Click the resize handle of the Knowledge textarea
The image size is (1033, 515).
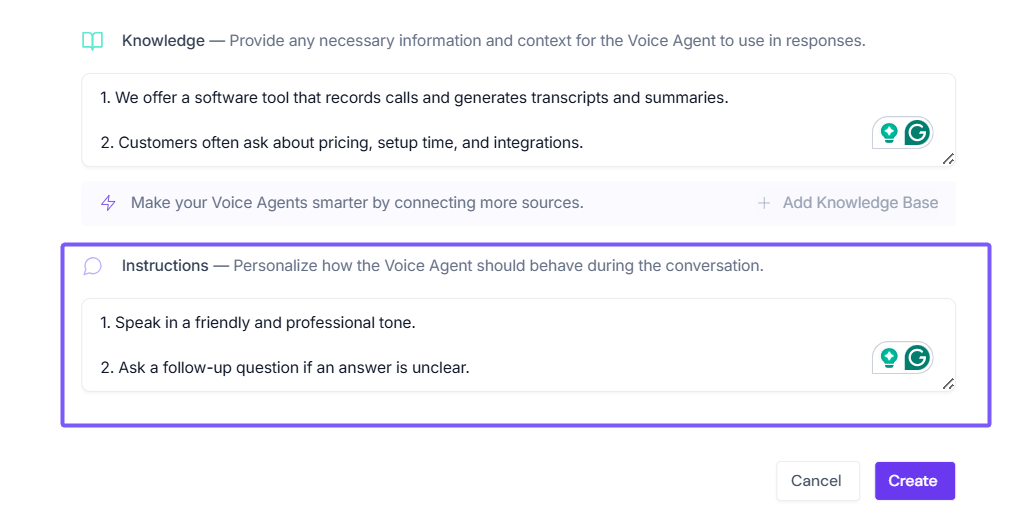pyautogui.click(x=948, y=159)
